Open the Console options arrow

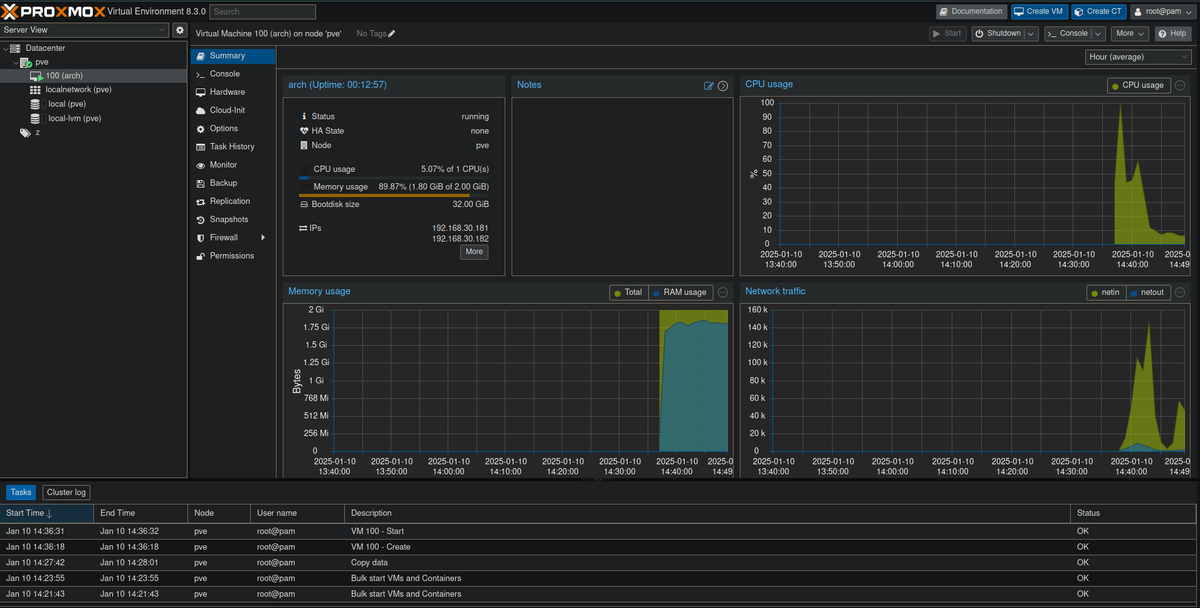1098,34
